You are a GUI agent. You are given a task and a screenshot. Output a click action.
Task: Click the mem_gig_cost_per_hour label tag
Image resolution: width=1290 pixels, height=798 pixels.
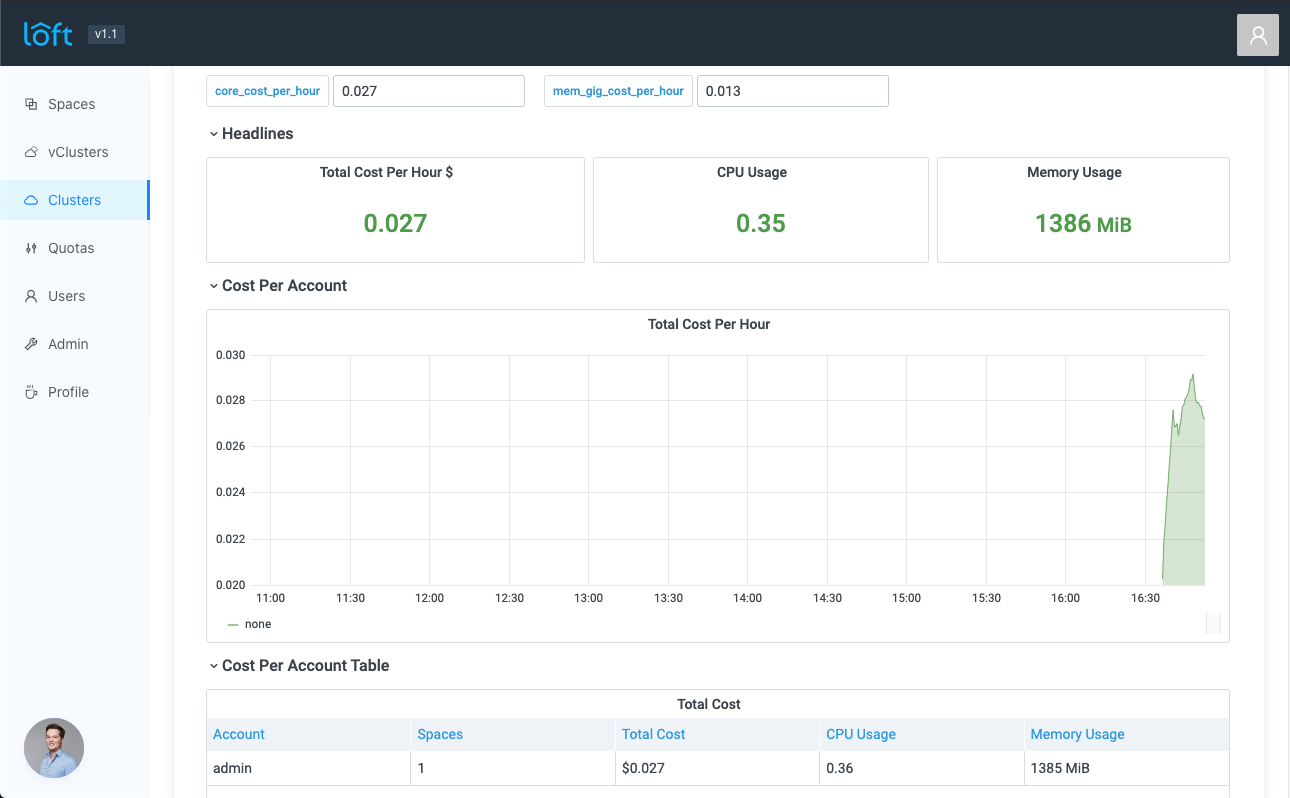(618, 91)
